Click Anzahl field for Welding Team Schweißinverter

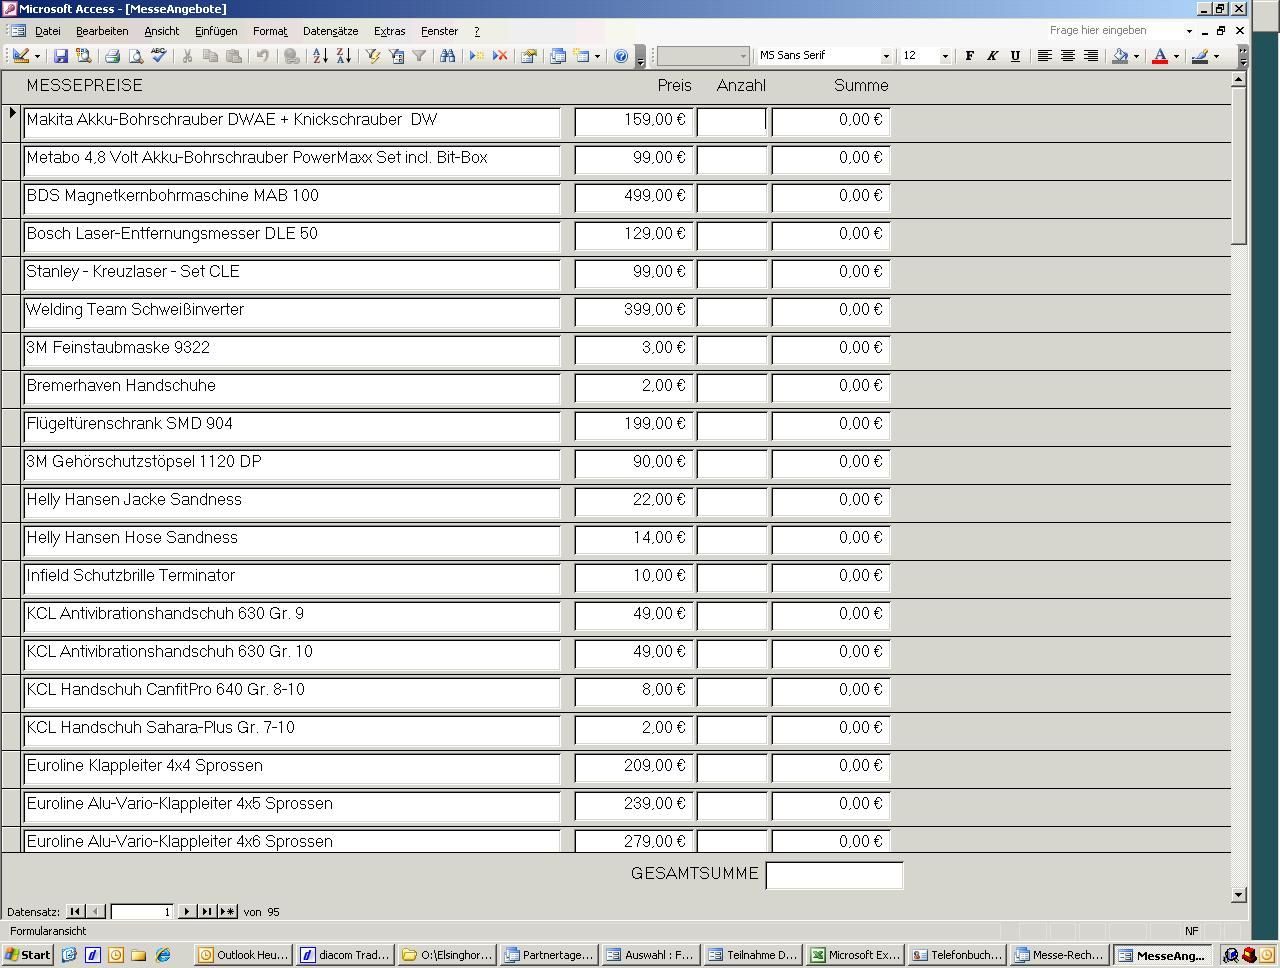coord(732,312)
